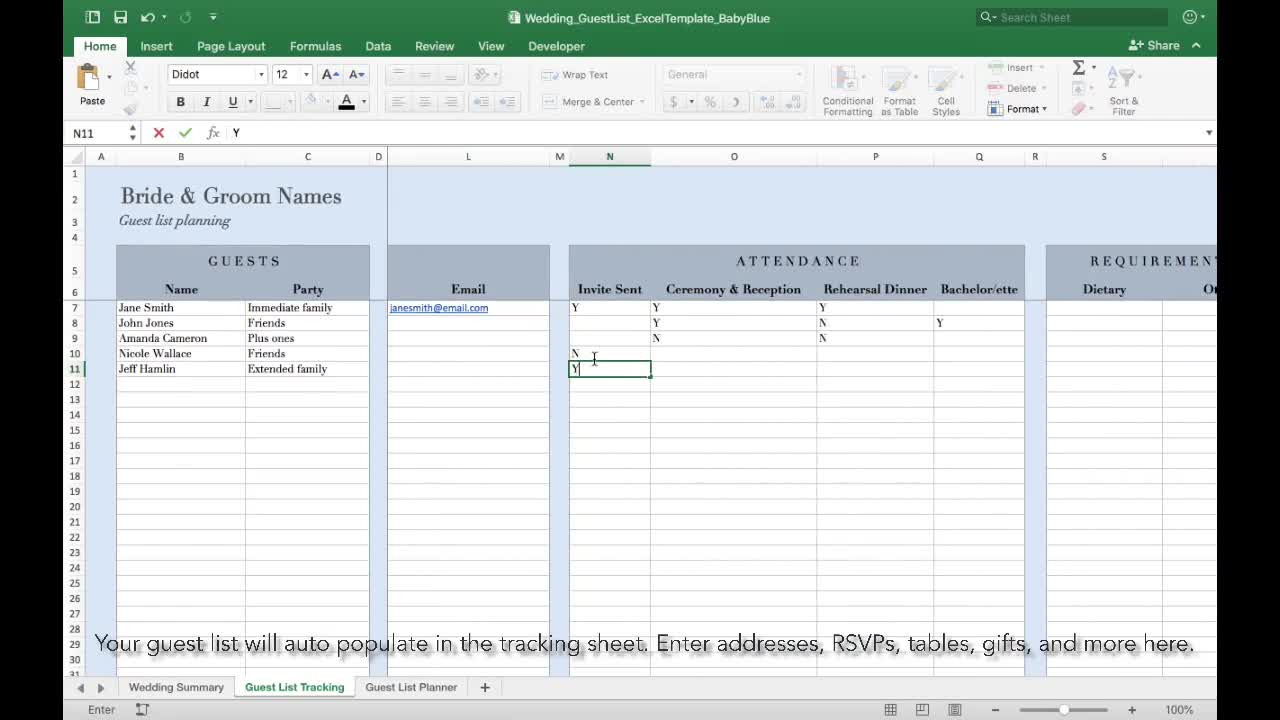The width and height of the screenshot is (1280, 720).
Task: Click Merge & Center
Action: tap(592, 101)
